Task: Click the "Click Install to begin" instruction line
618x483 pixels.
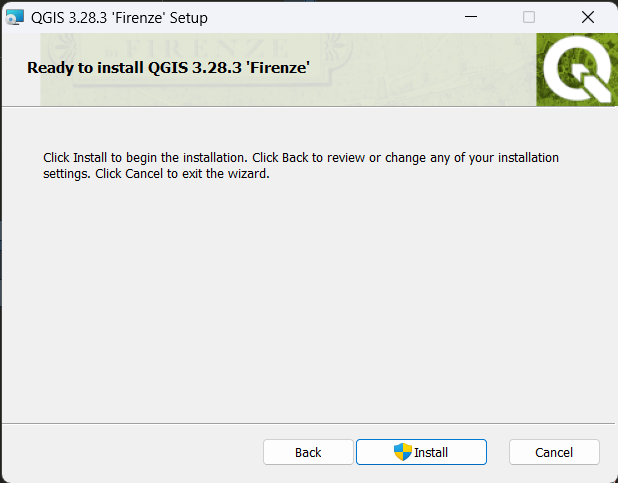Action: (301, 158)
